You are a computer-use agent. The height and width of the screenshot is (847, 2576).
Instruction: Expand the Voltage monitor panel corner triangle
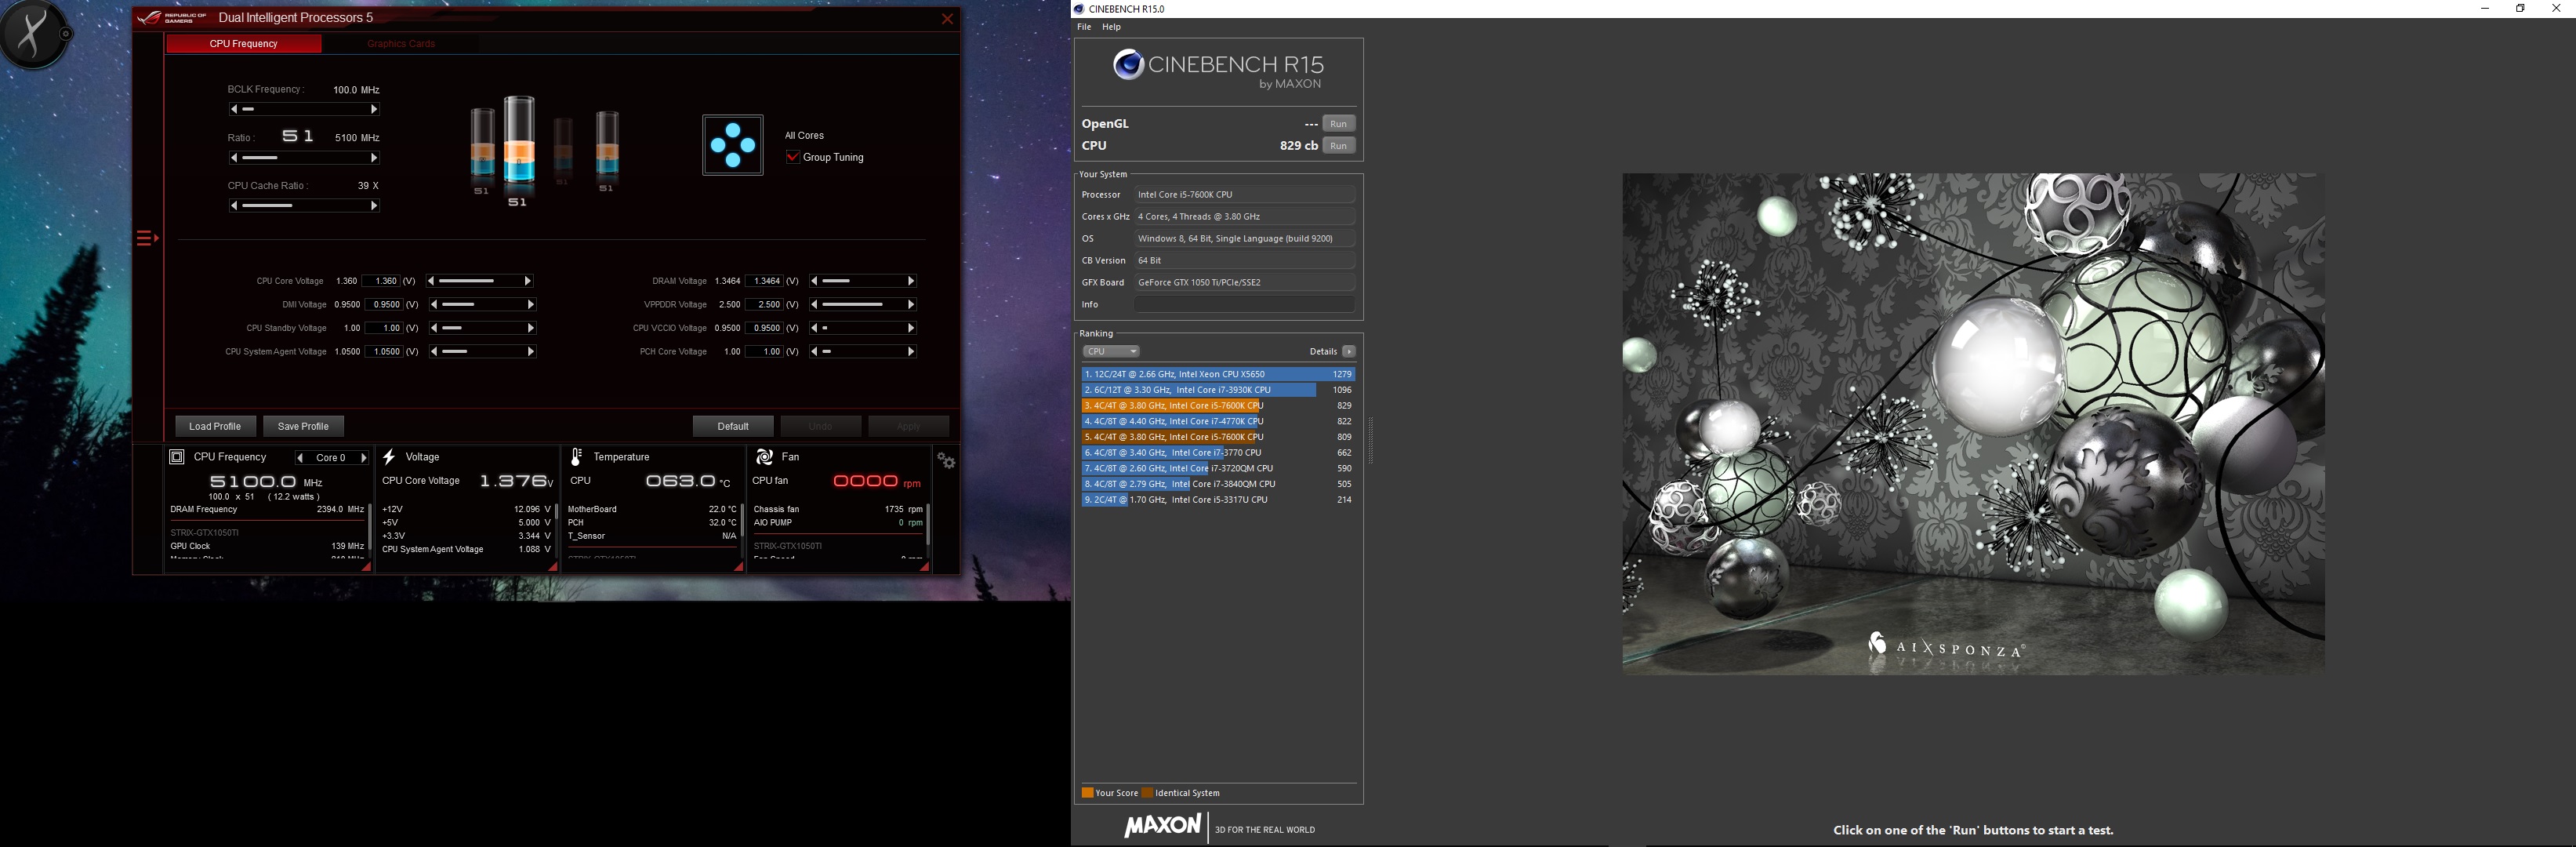tap(552, 566)
